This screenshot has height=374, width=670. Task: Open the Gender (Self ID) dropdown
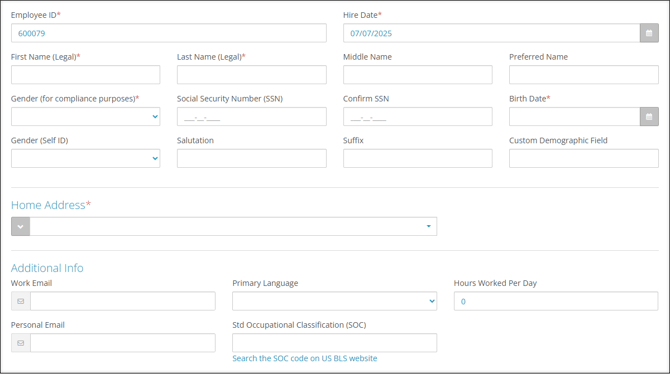pyautogui.click(x=85, y=159)
